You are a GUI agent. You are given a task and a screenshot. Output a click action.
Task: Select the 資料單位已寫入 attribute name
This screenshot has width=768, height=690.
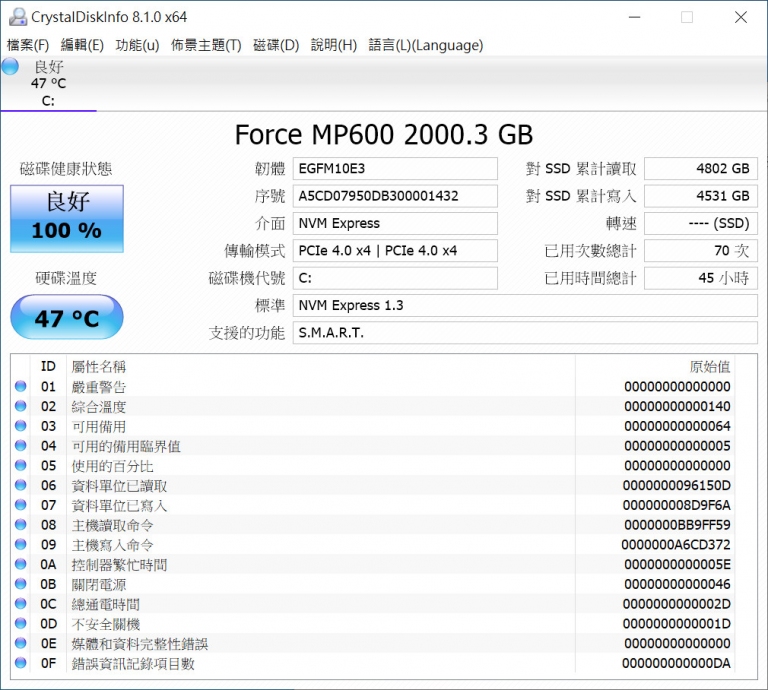point(119,505)
